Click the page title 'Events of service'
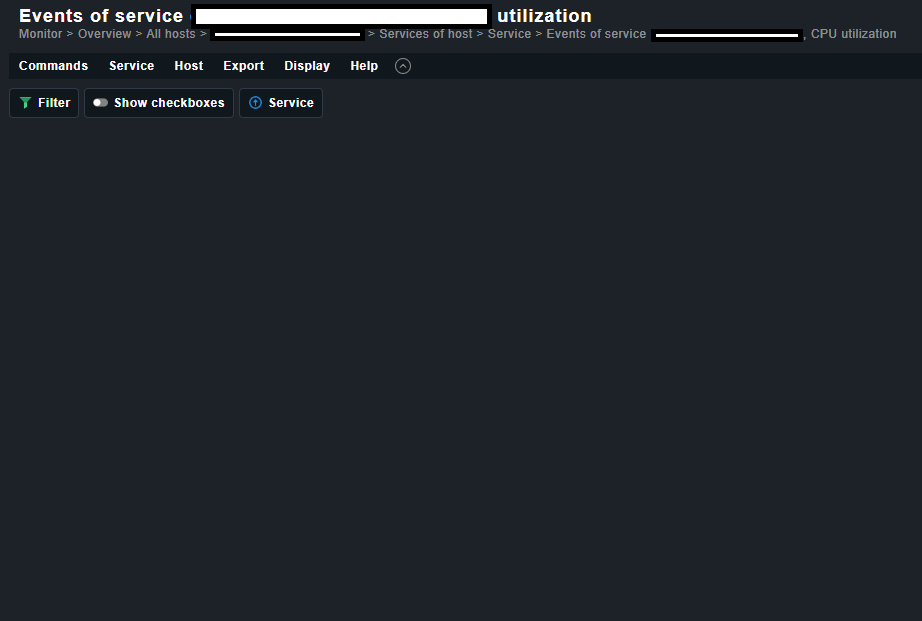 pyautogui.click(x=101, y=16)
